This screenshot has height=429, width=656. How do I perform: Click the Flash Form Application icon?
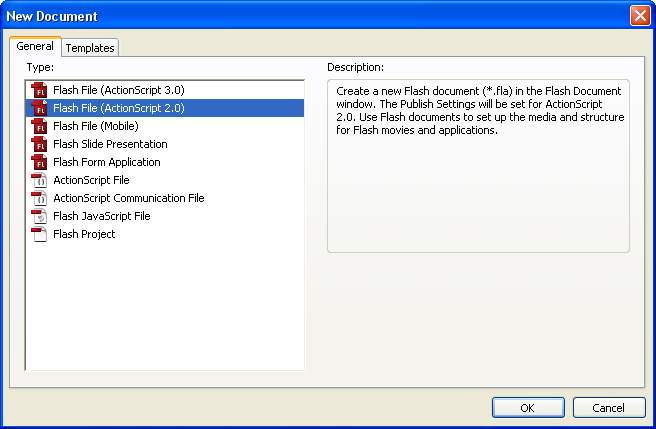pyautogui.click(x=40, y=162)
